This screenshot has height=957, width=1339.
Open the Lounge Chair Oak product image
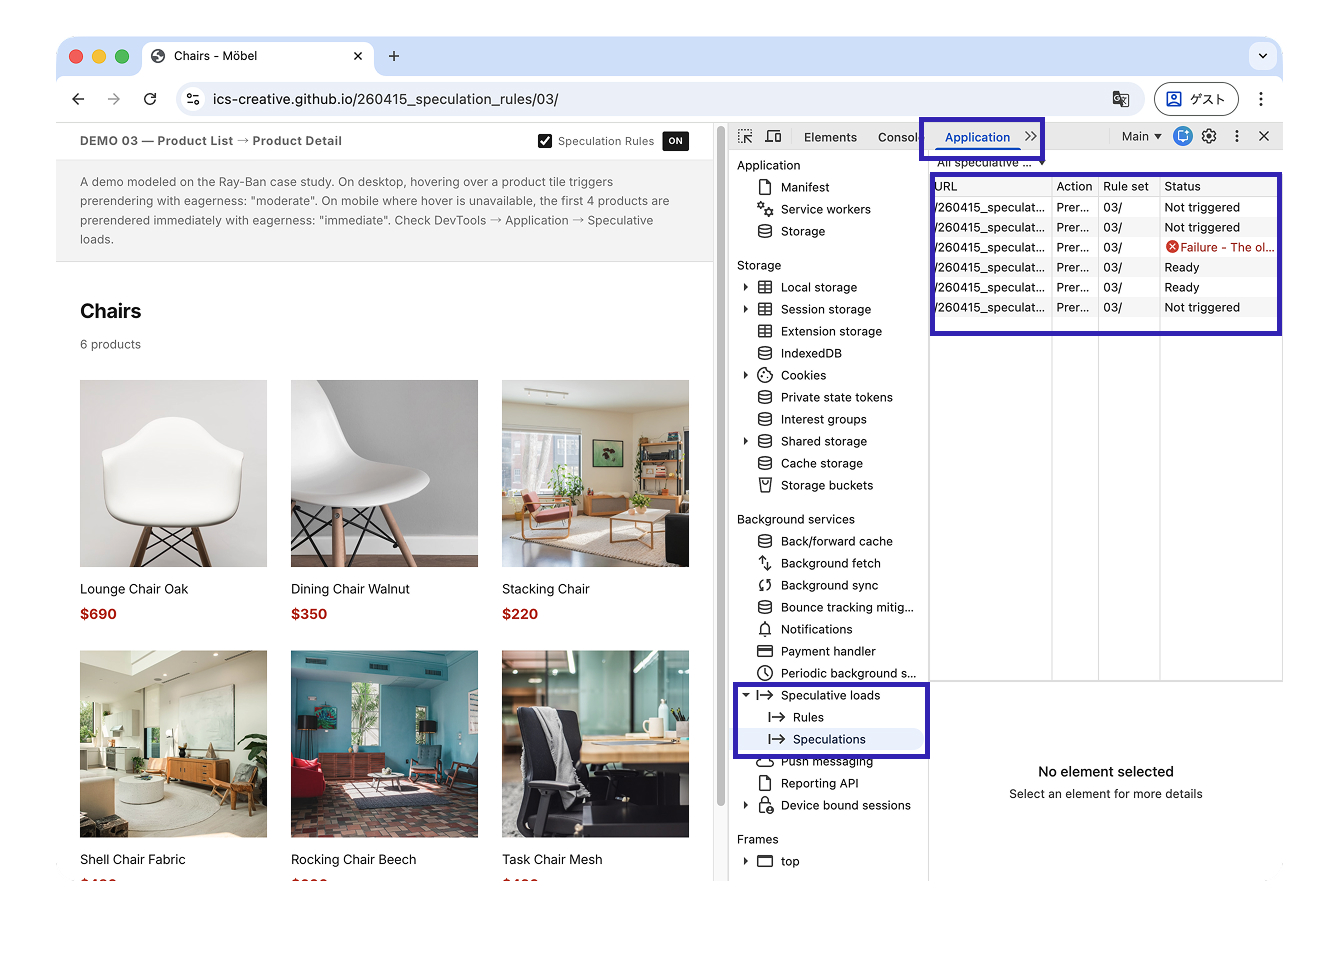[x=173, y=473]
